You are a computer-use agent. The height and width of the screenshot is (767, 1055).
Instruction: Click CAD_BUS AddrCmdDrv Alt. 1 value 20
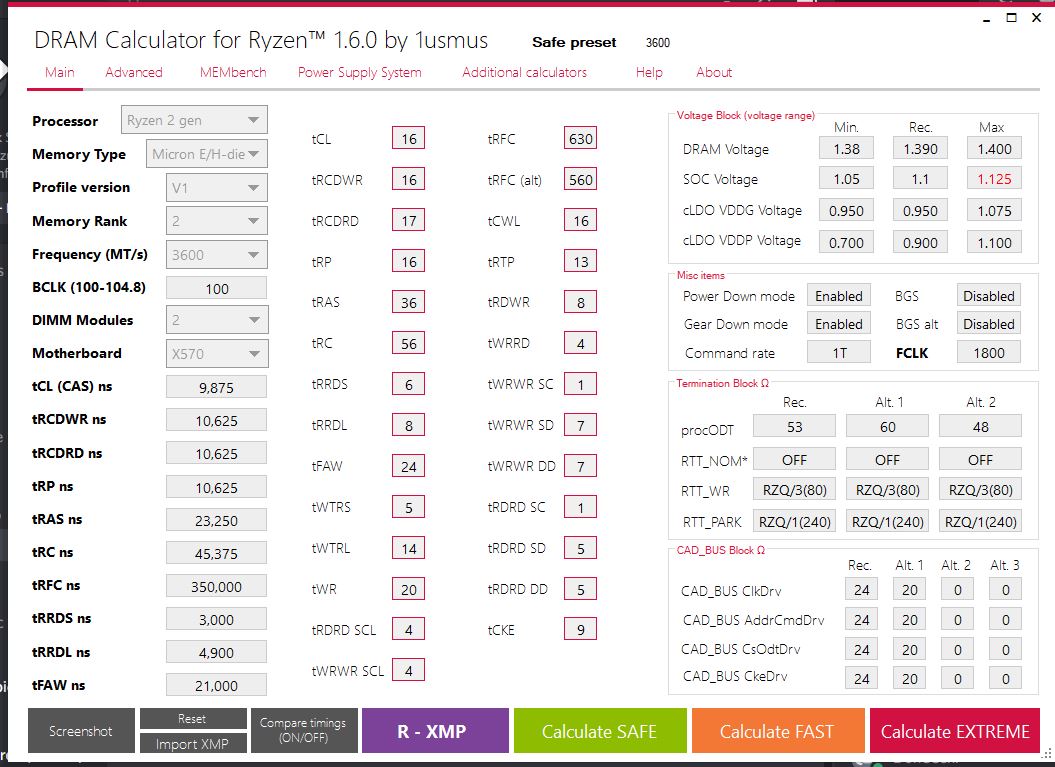(910, 620)
